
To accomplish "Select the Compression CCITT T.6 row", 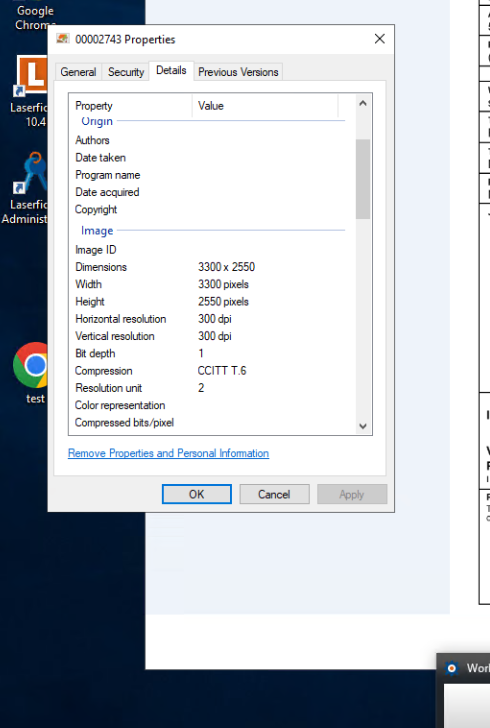I will [212, 370].
